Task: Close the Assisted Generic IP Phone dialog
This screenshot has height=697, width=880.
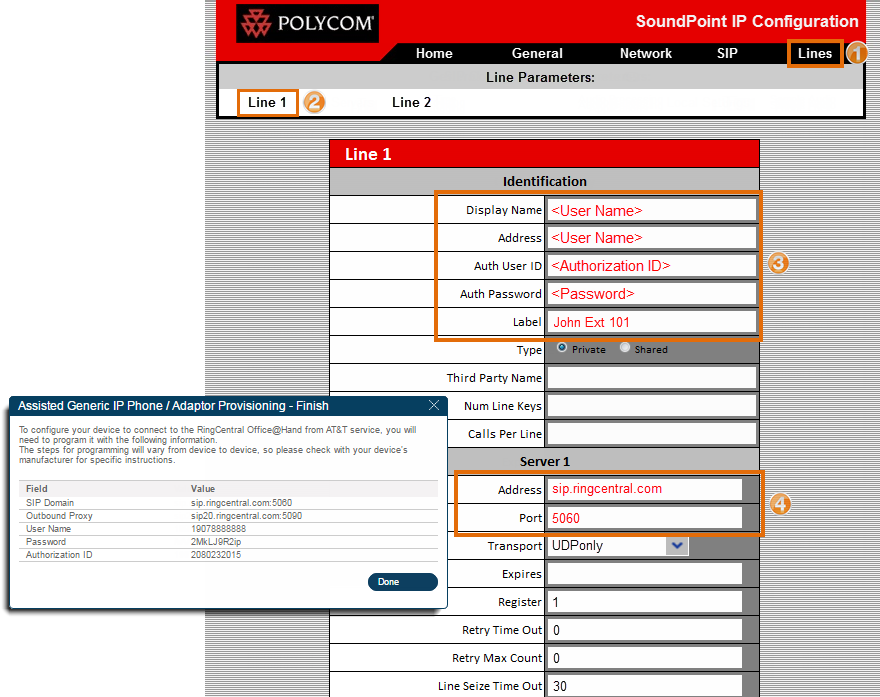Action: click(x=434, y=405)
